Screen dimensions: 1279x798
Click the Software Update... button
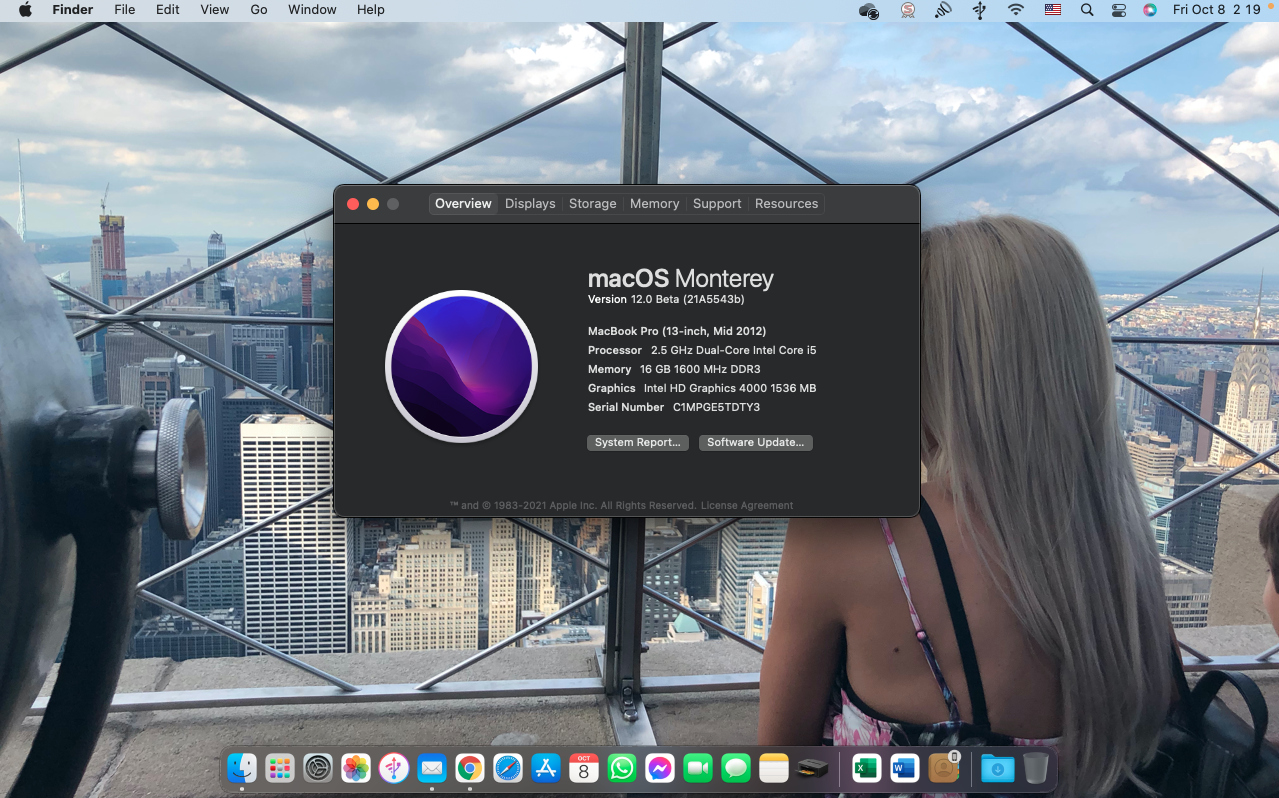coord(756,442)
